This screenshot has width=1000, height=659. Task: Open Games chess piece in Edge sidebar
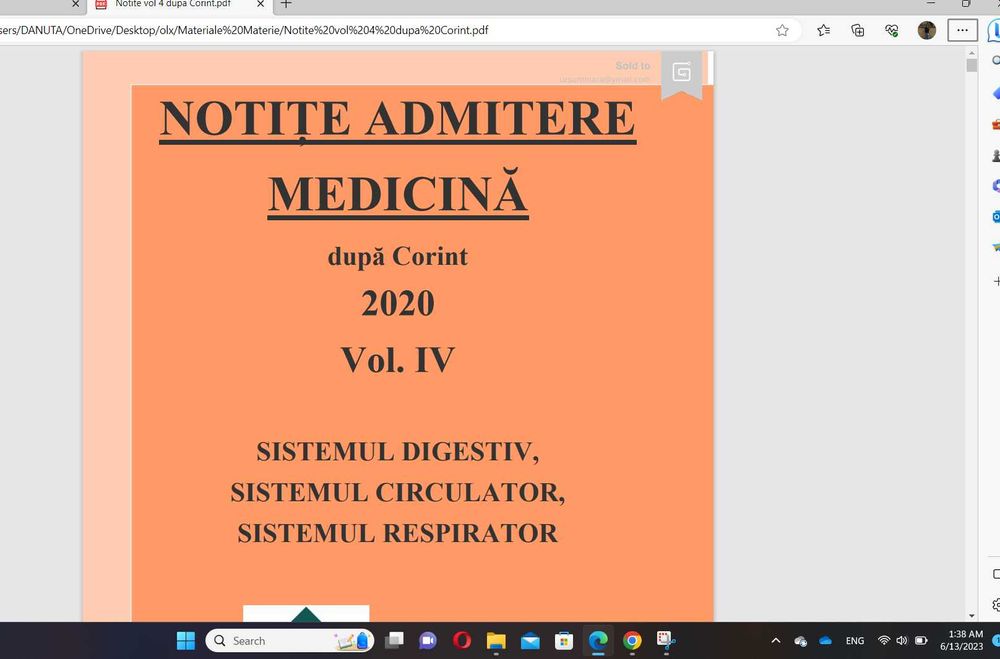996,155
